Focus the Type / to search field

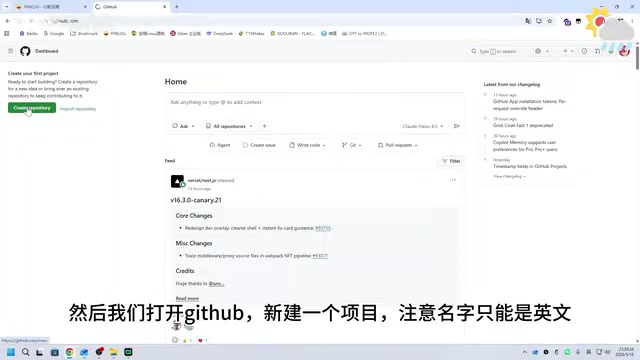point(498,51)
